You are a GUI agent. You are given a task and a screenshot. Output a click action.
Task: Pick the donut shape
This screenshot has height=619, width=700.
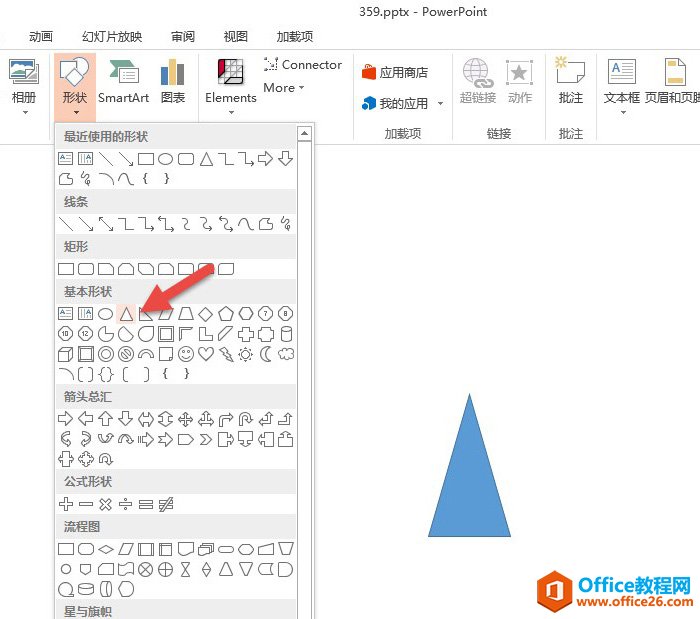106,354
